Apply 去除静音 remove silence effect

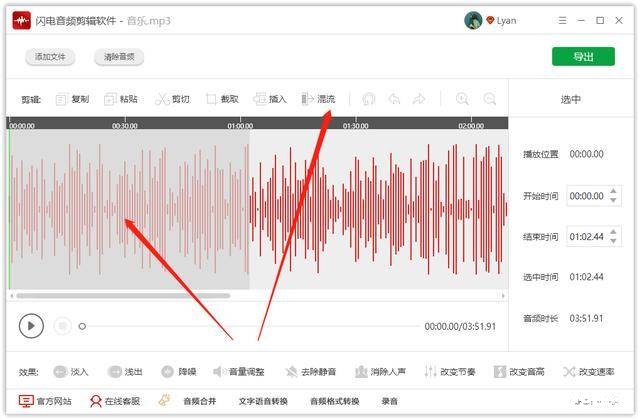[x=311, y=372]
